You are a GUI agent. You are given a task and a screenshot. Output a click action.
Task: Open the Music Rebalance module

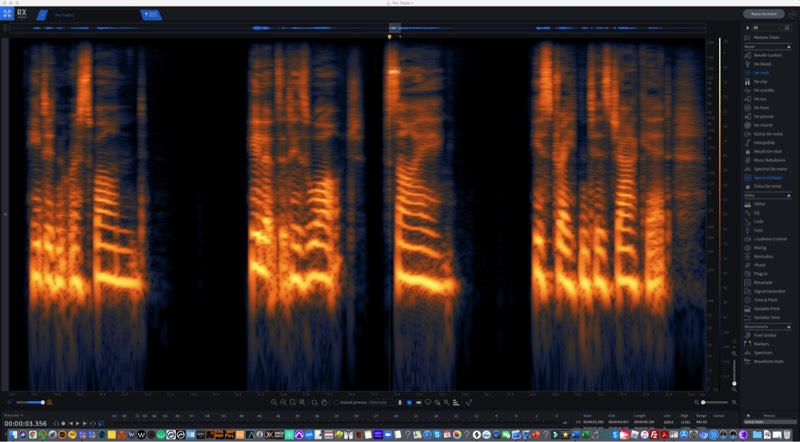(767, 160)
